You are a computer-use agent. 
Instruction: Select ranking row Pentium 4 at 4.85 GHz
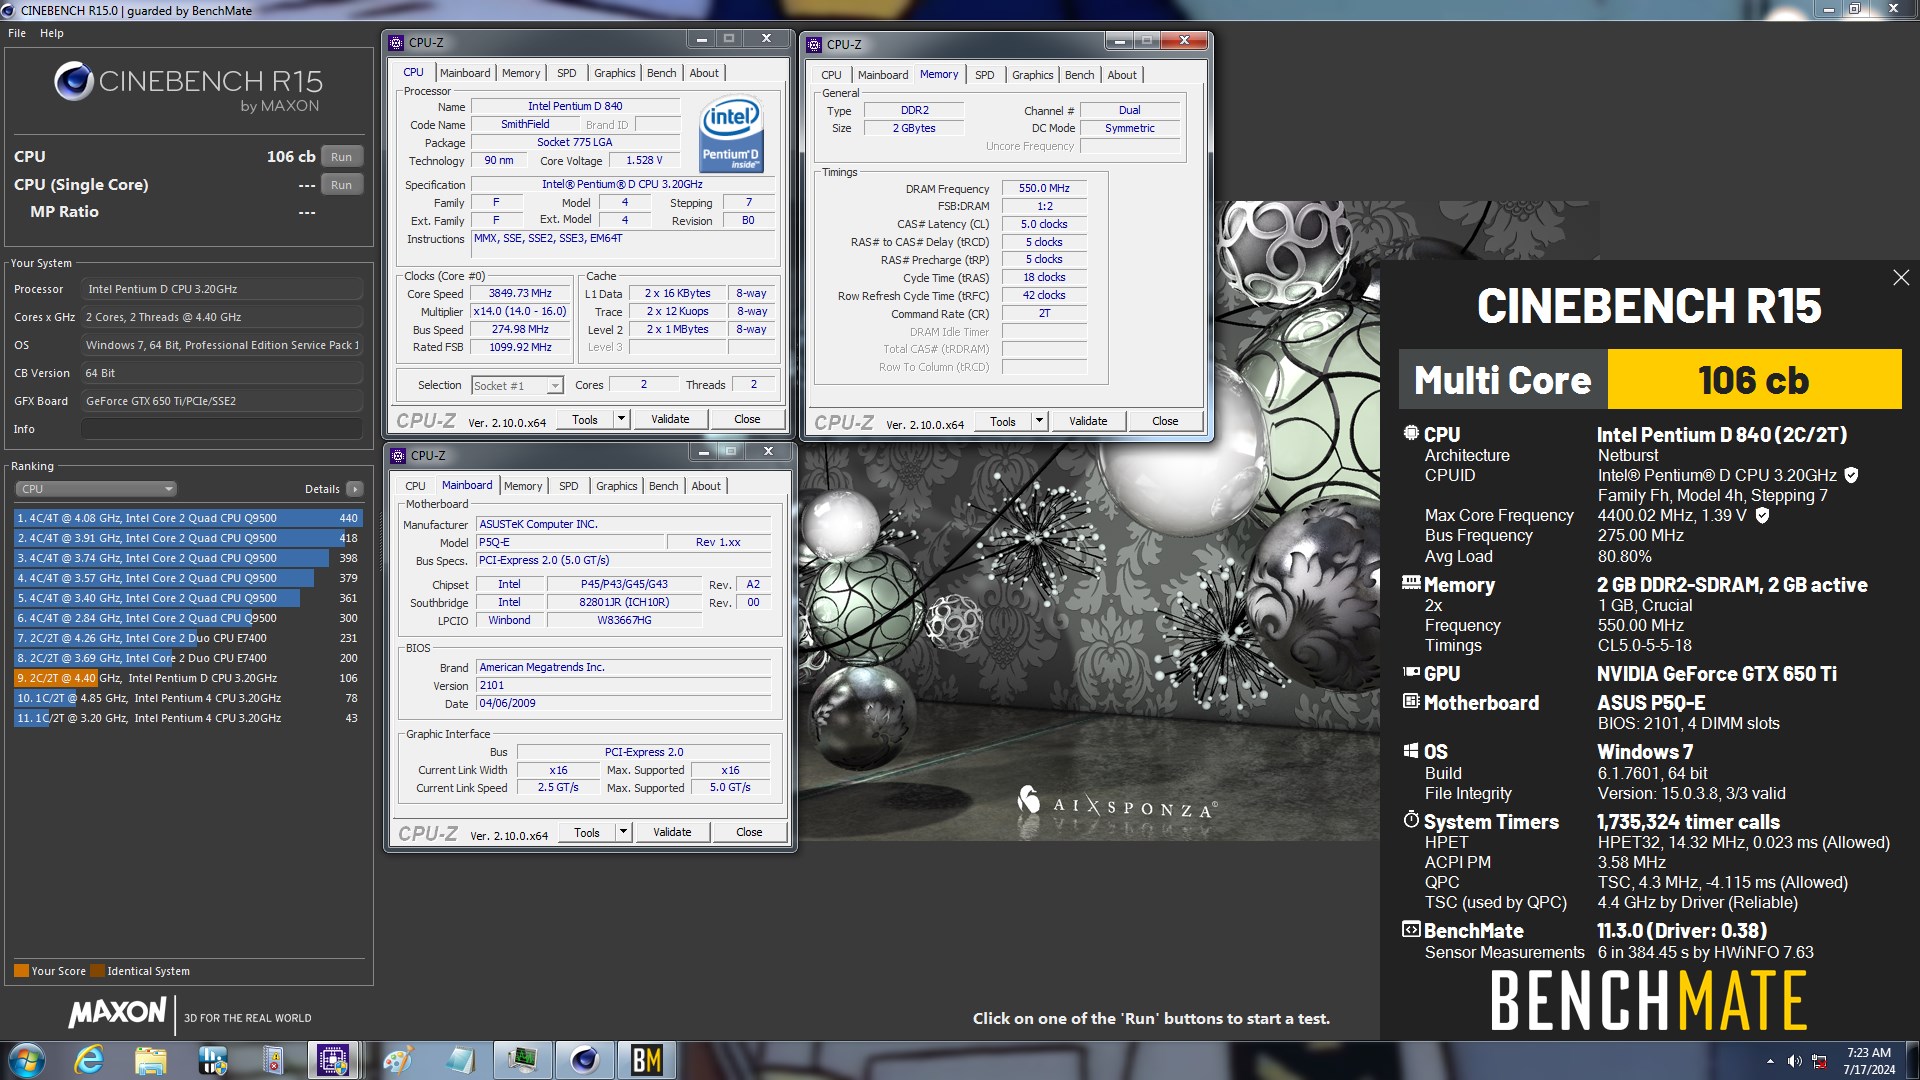[x=188, y=698]
